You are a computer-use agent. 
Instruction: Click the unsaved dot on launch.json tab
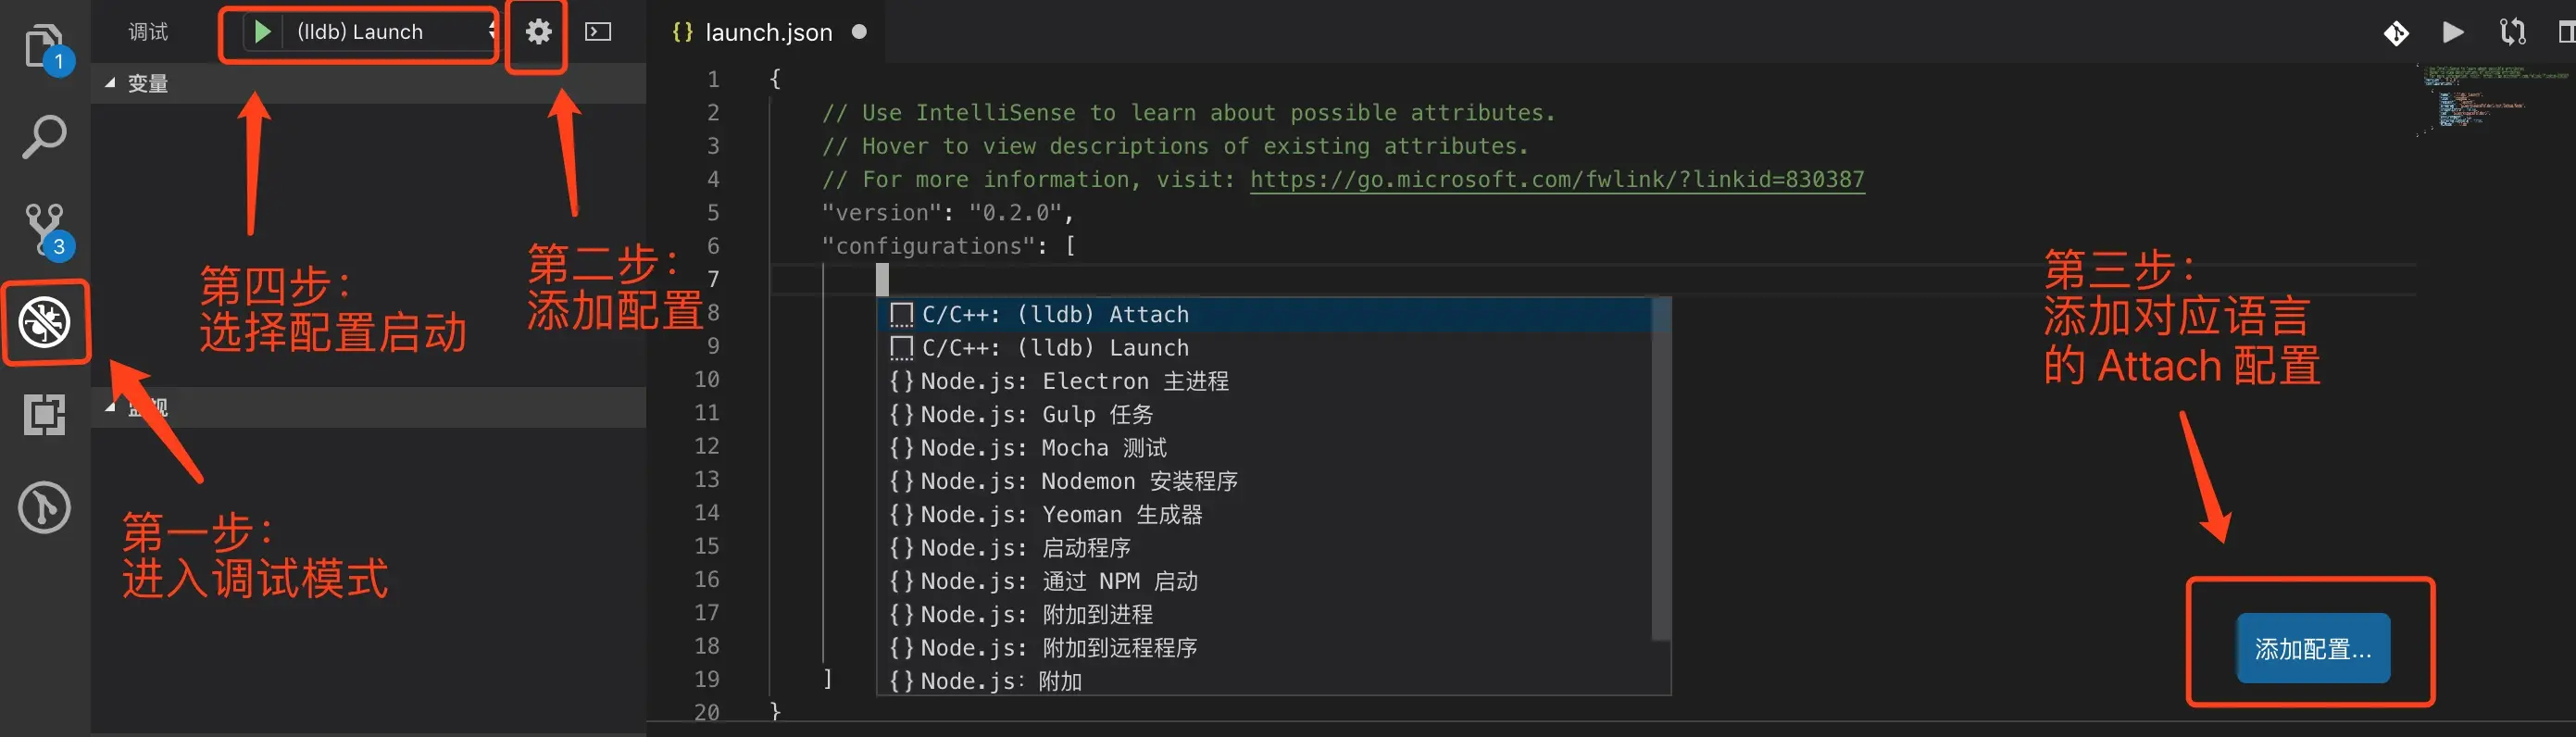(859, 32)
